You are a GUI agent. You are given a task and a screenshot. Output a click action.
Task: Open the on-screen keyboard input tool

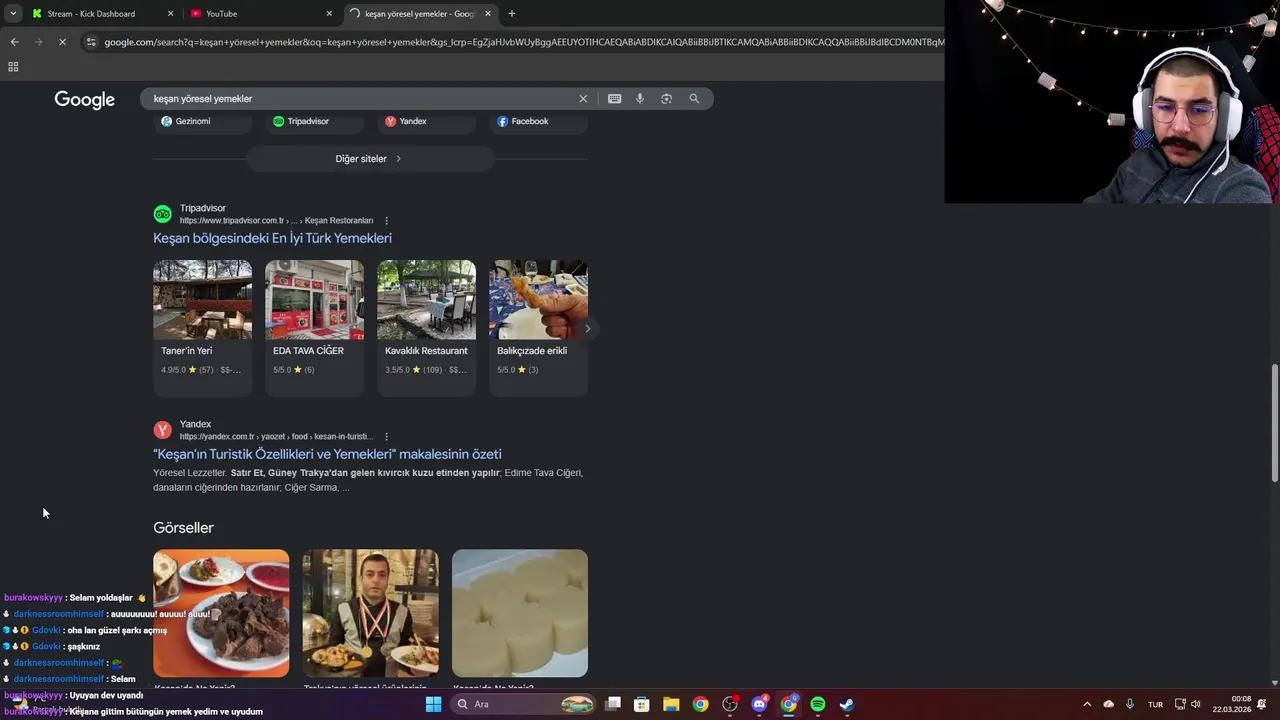click(614, 99)
